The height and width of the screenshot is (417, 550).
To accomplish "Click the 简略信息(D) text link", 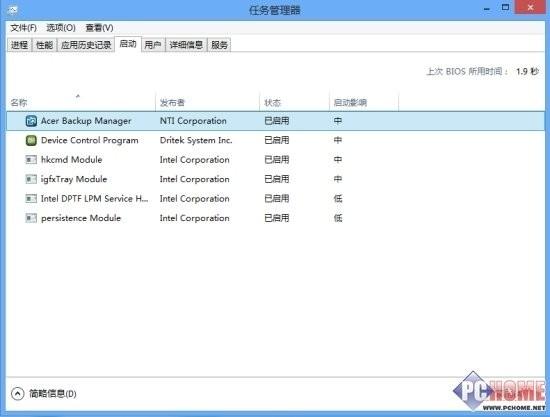I will point(53,394).
